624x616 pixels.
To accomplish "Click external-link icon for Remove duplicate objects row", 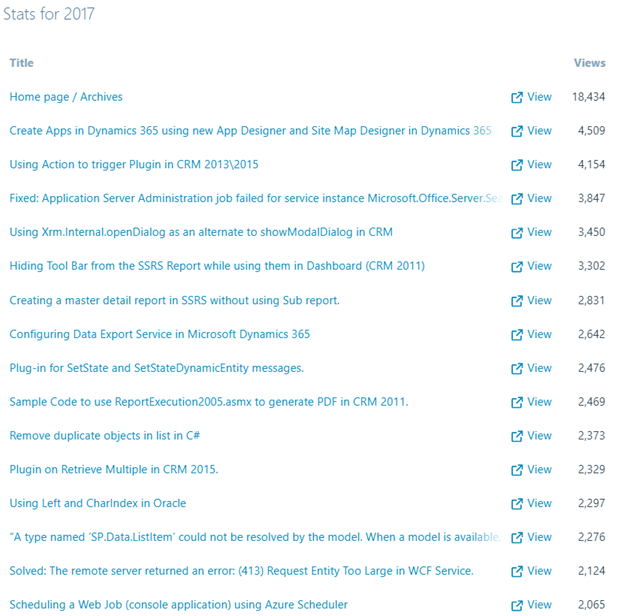I will 517,436.
